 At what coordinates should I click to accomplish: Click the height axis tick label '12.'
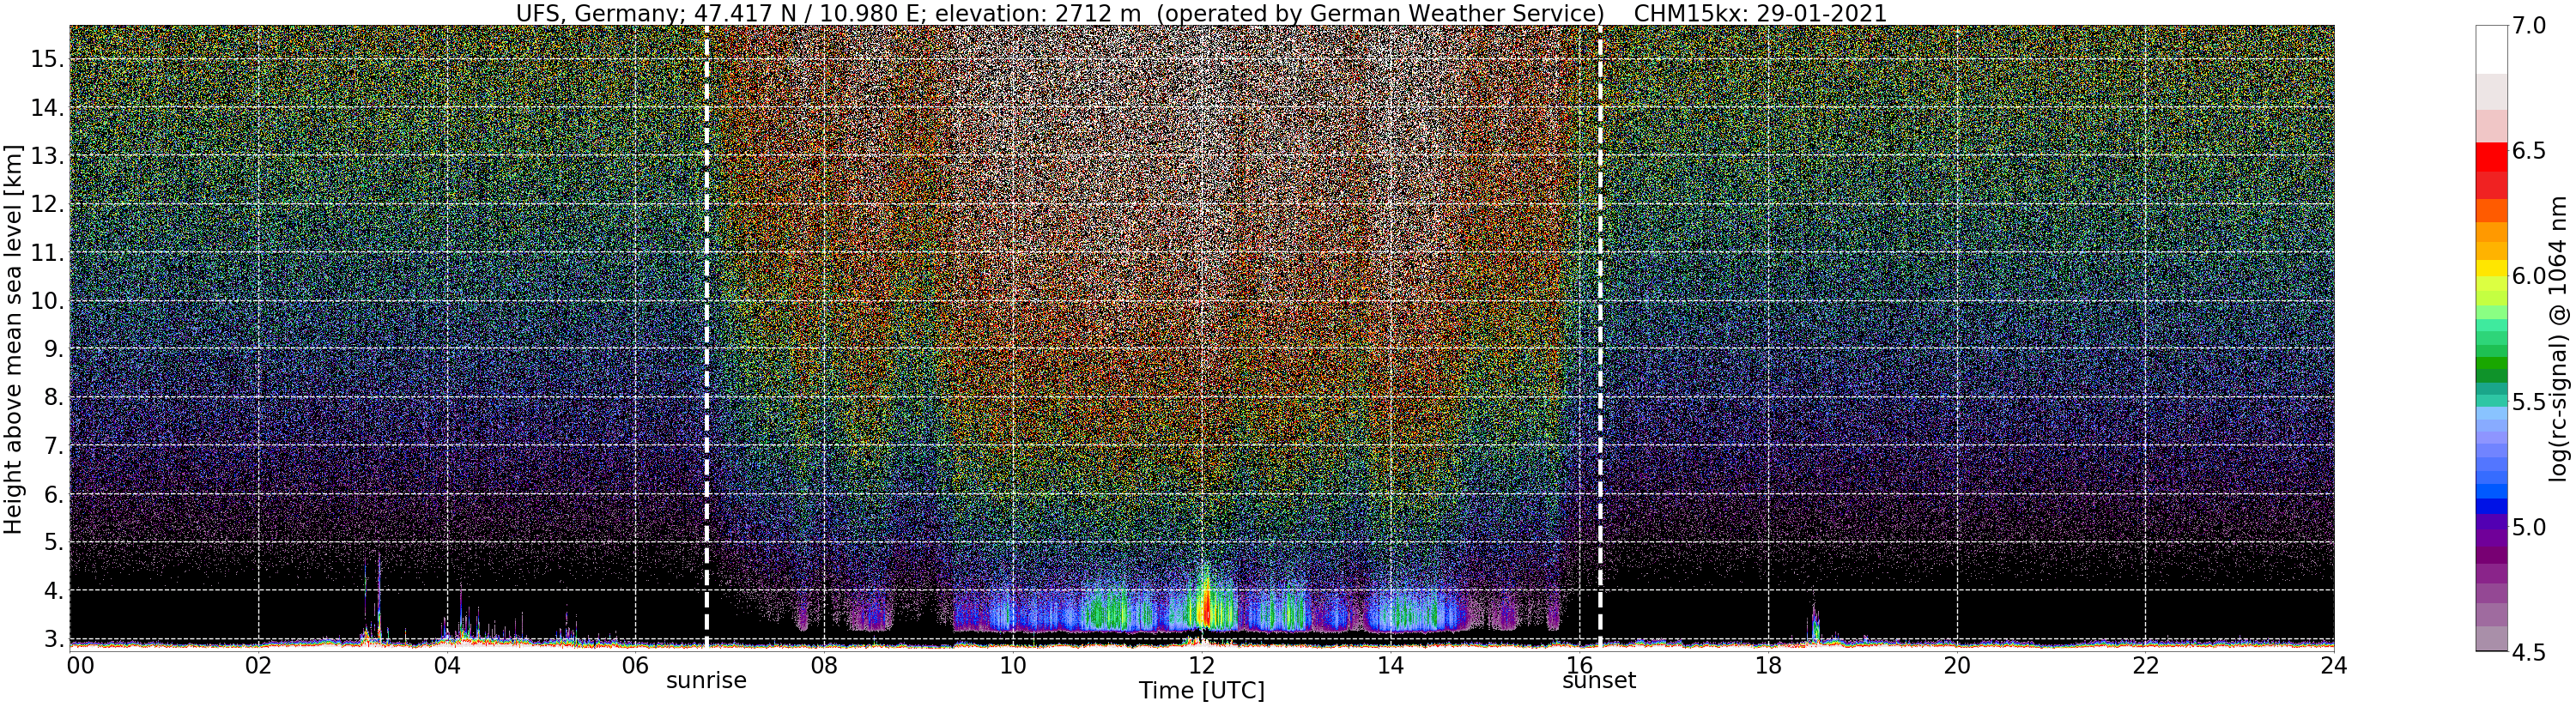[x=47, y=204]
